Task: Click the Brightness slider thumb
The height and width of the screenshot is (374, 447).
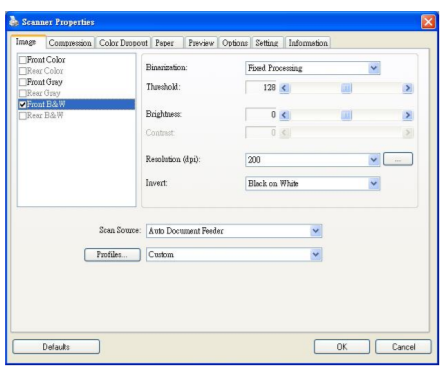Action: pyautogui.click(x=346, y=115)
